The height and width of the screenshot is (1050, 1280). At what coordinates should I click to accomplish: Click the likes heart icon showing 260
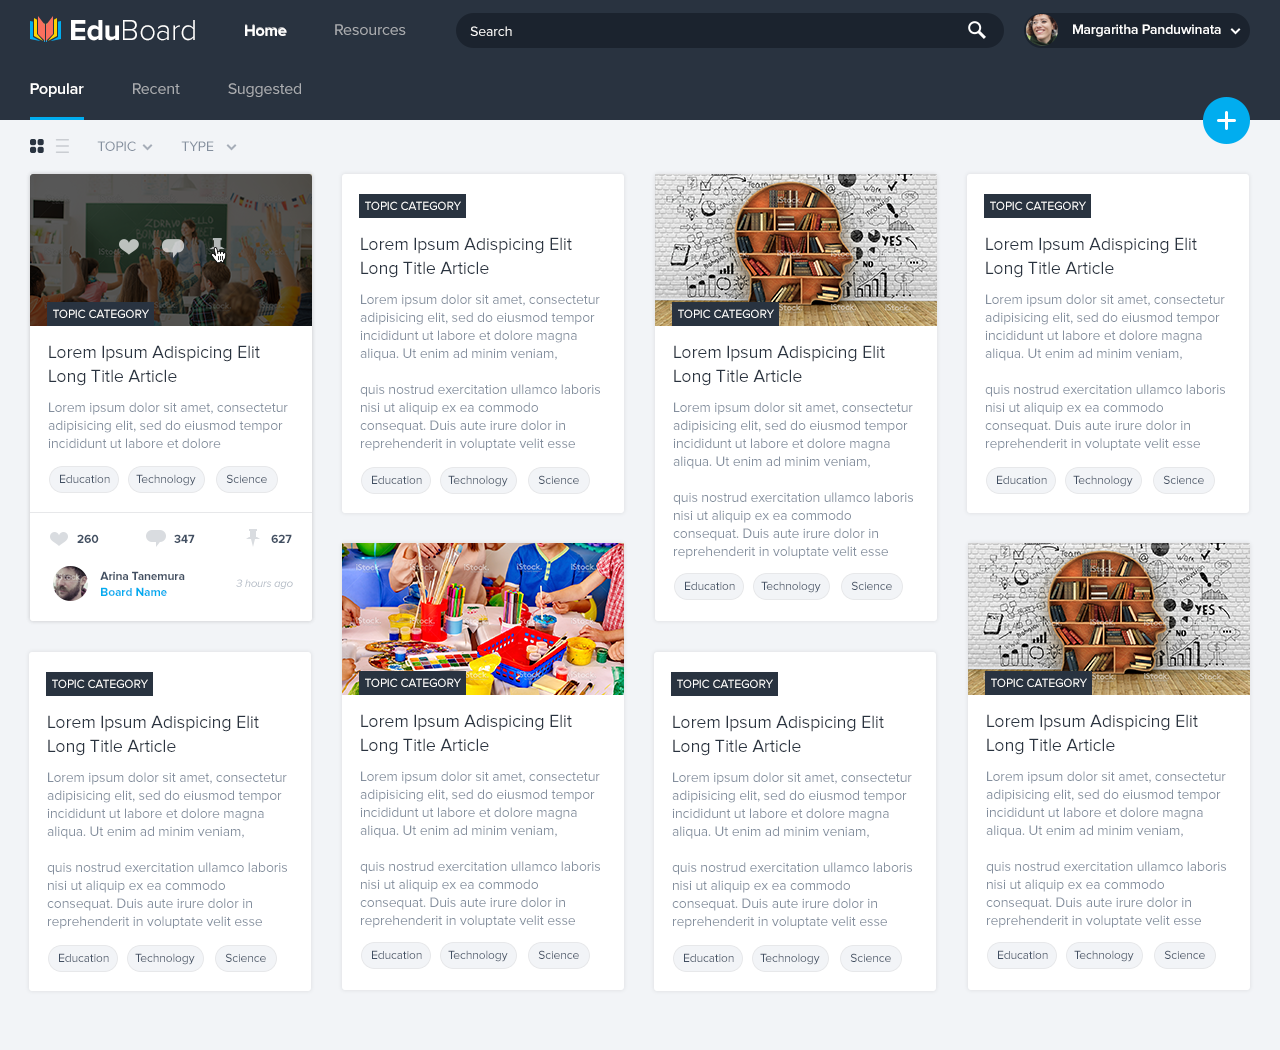coord(59,539)
